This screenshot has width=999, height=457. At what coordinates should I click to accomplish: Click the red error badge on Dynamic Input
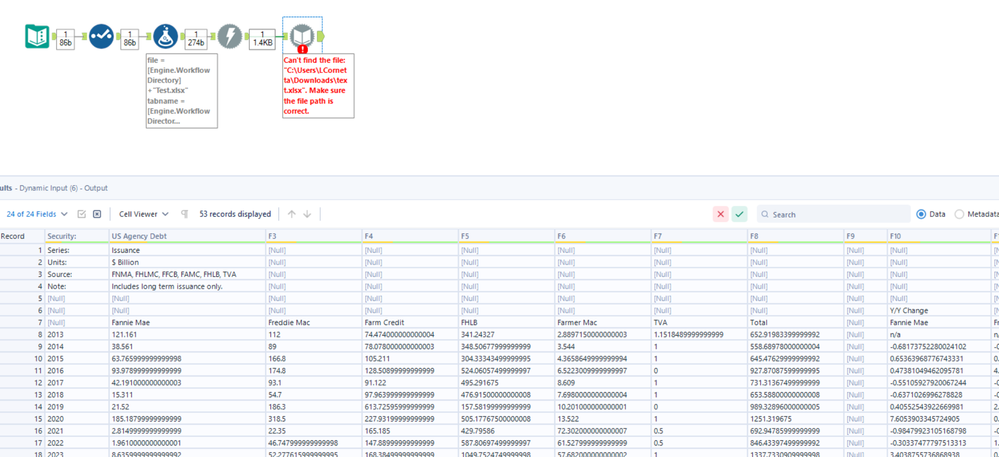tap(303, 49)
